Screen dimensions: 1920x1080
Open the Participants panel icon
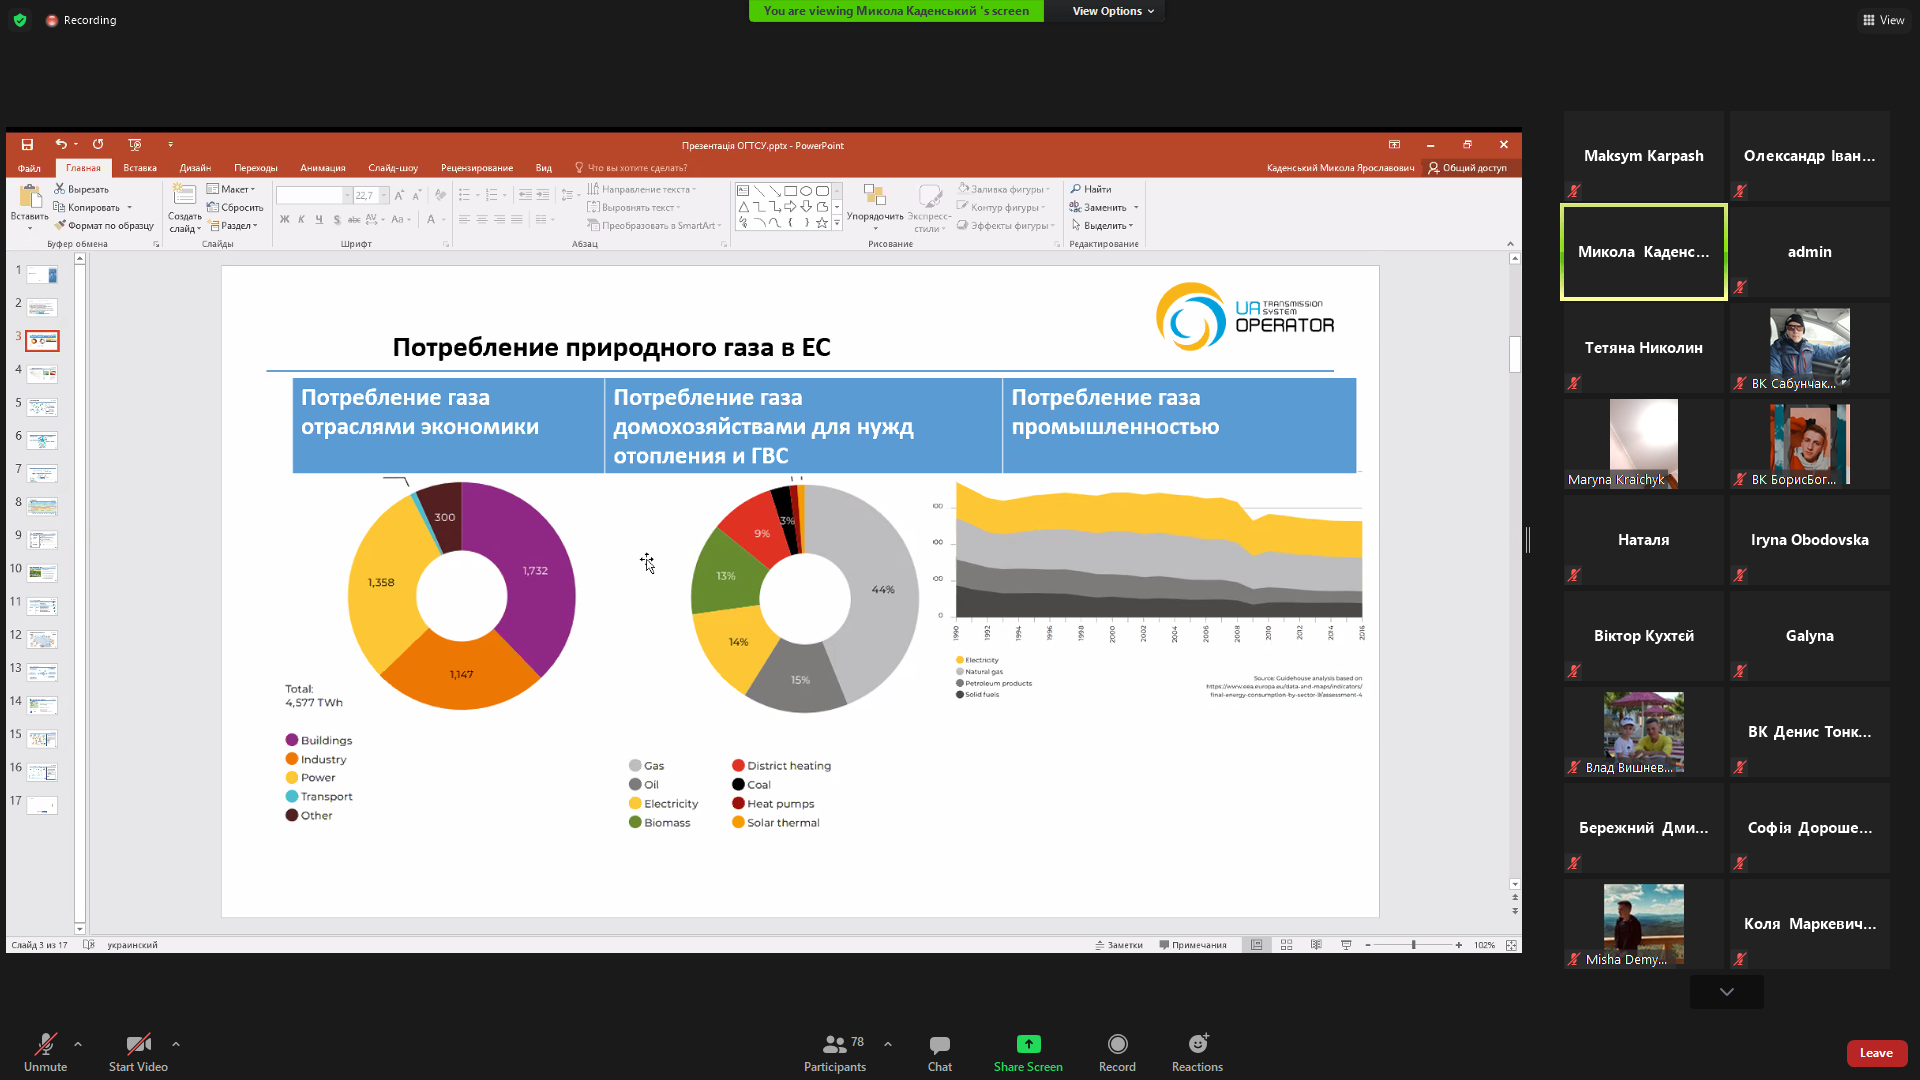[x=834, y=1045]
